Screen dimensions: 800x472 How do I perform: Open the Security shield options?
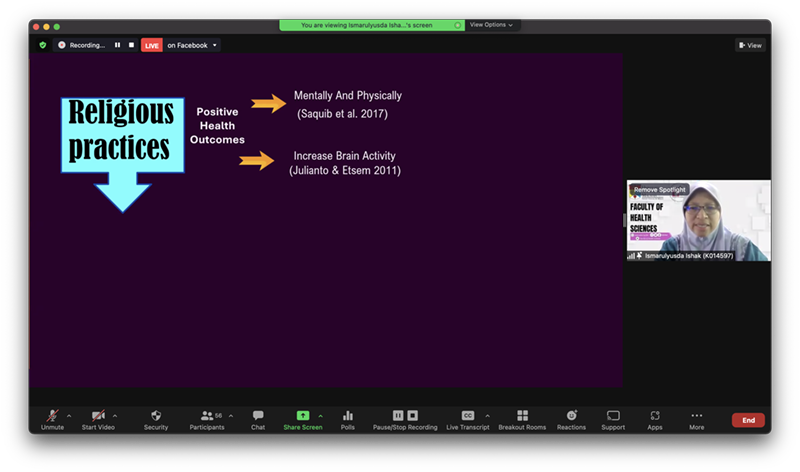[156, 416]
